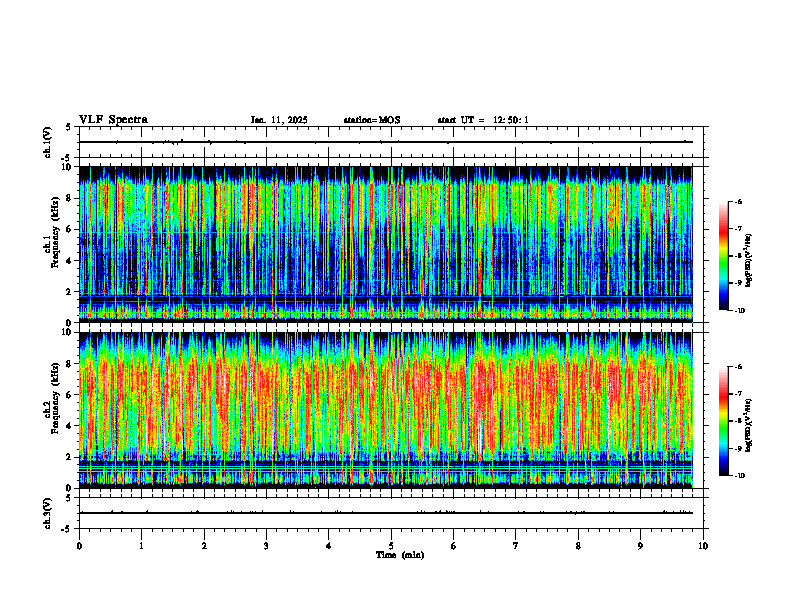Click the ch.1 colorbar "log(PSD)" label
The image size is (792, 612).
[749, 261]
